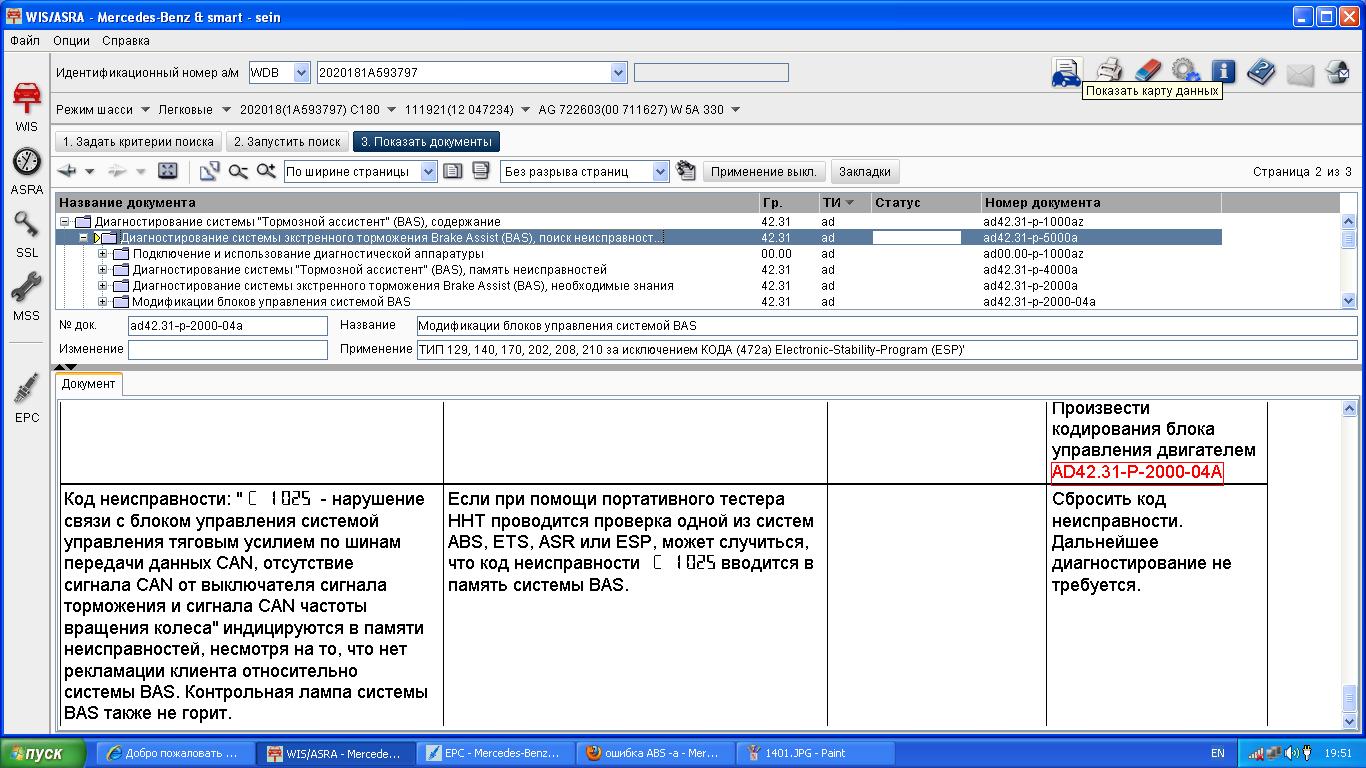The width and height of the screenshot is (1366, 768).
Task: Click the № док. input field
Action: click(x=227, y=326)
